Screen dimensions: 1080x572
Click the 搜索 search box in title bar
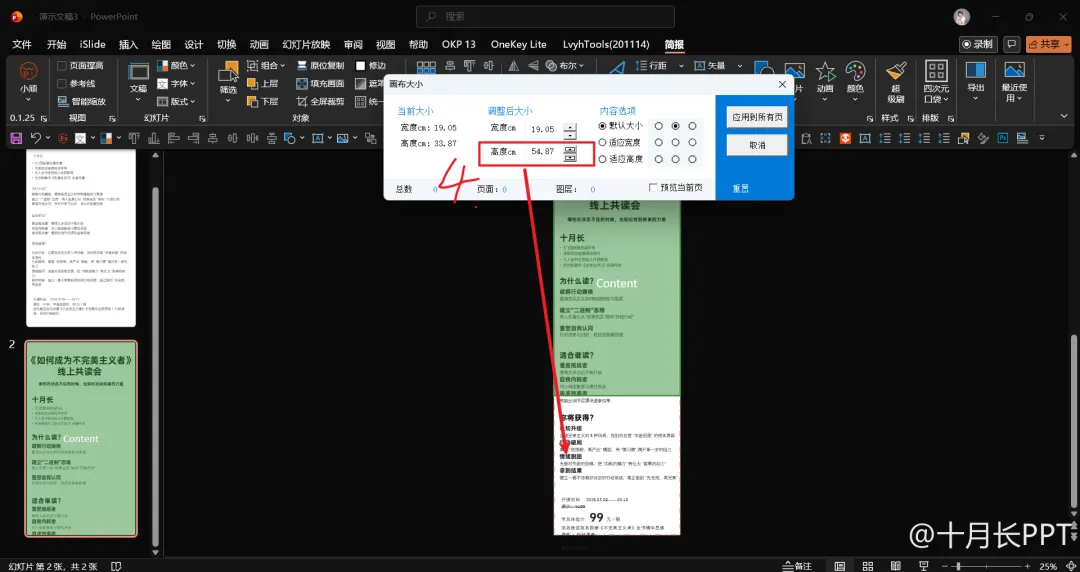point(546,17)
